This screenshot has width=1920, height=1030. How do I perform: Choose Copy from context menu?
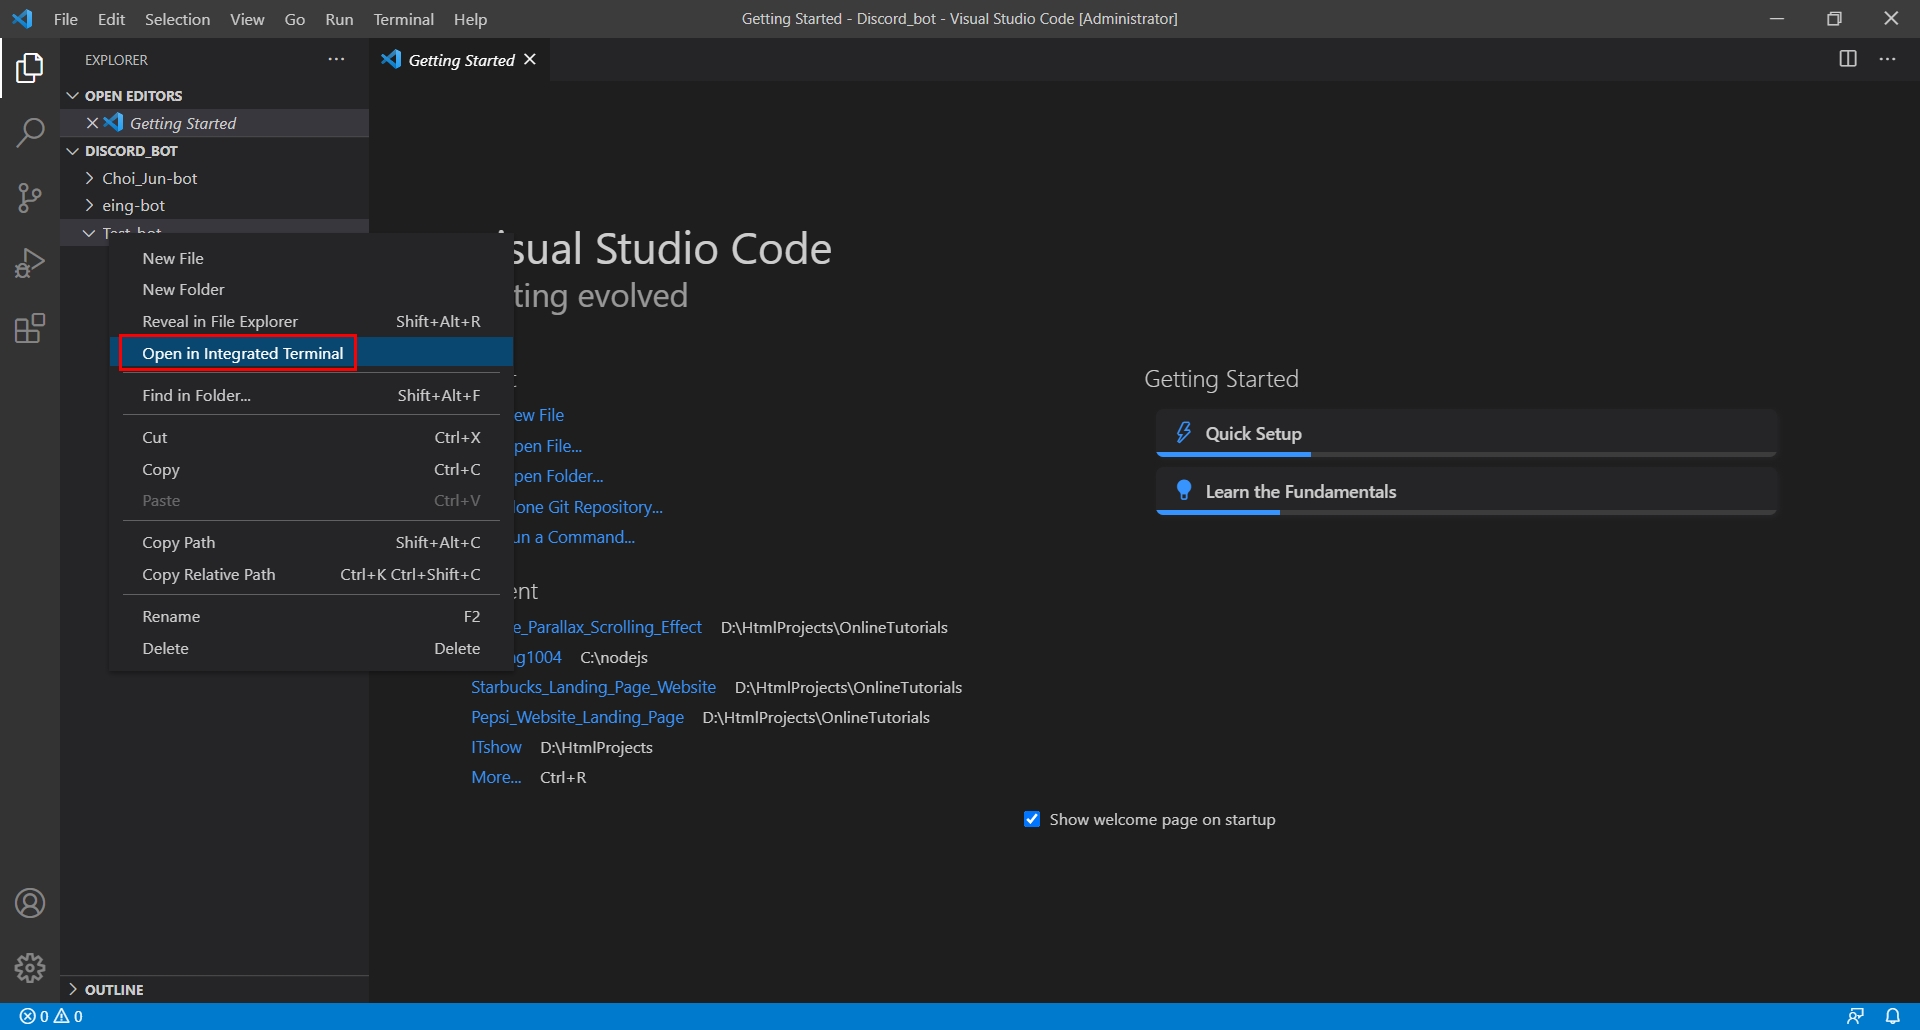[311, 469]
